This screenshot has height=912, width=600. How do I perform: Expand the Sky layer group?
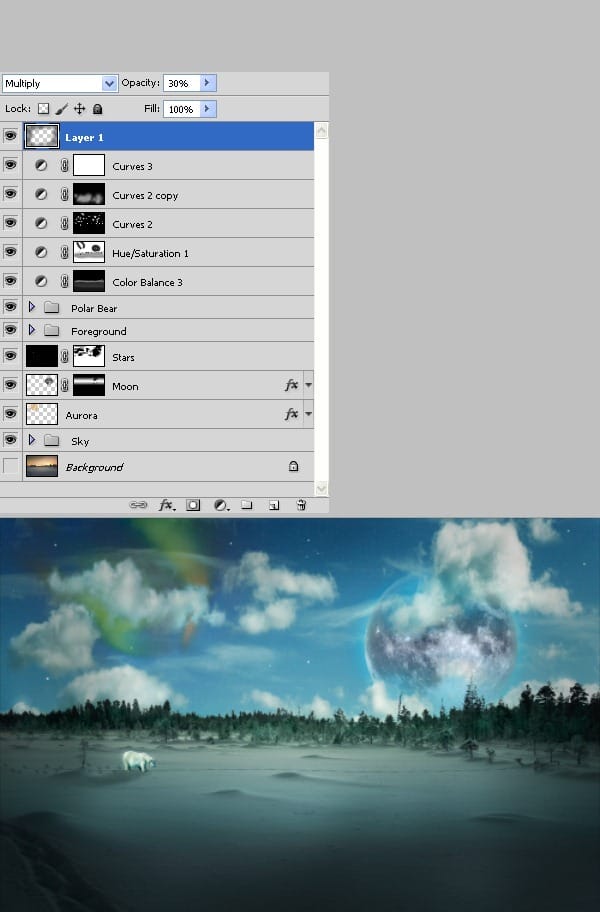32,440
